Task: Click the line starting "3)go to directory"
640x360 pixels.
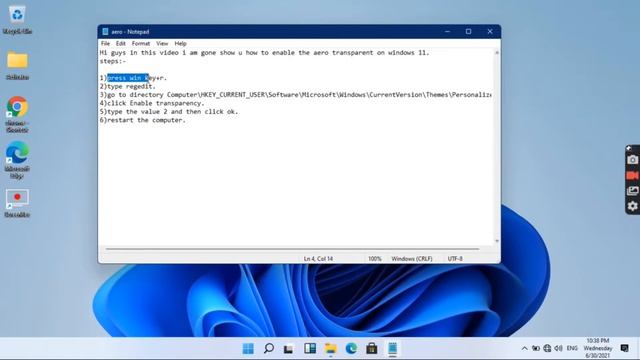Action: click(296, 95)
